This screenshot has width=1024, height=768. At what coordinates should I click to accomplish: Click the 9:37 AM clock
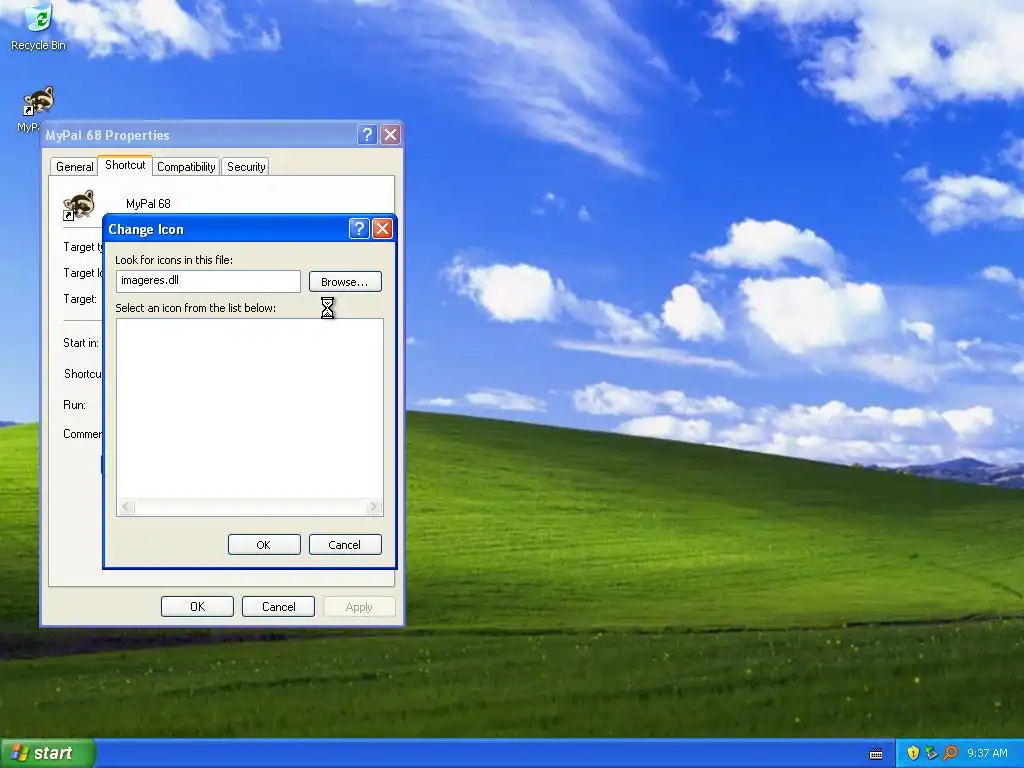coord(987,753)
